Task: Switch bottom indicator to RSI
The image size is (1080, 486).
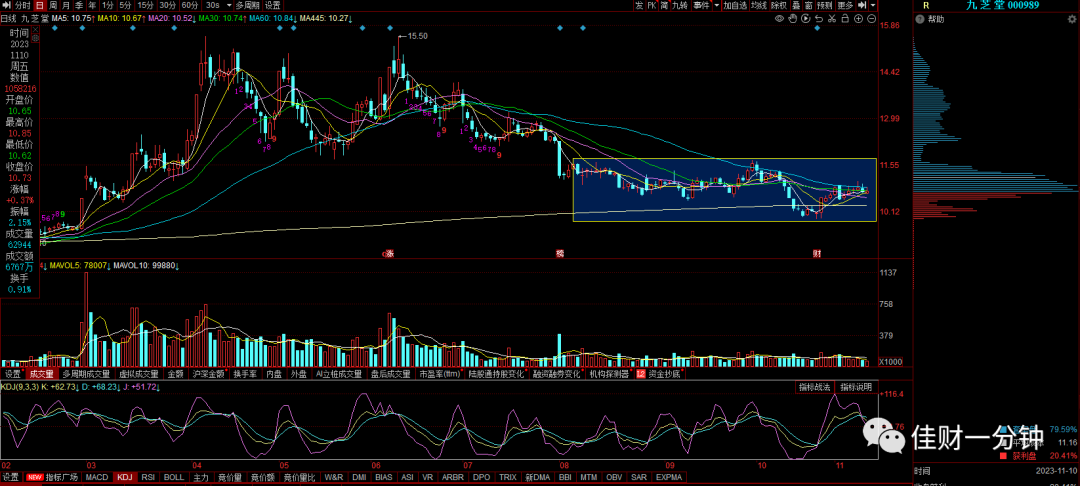Action: 147,476
